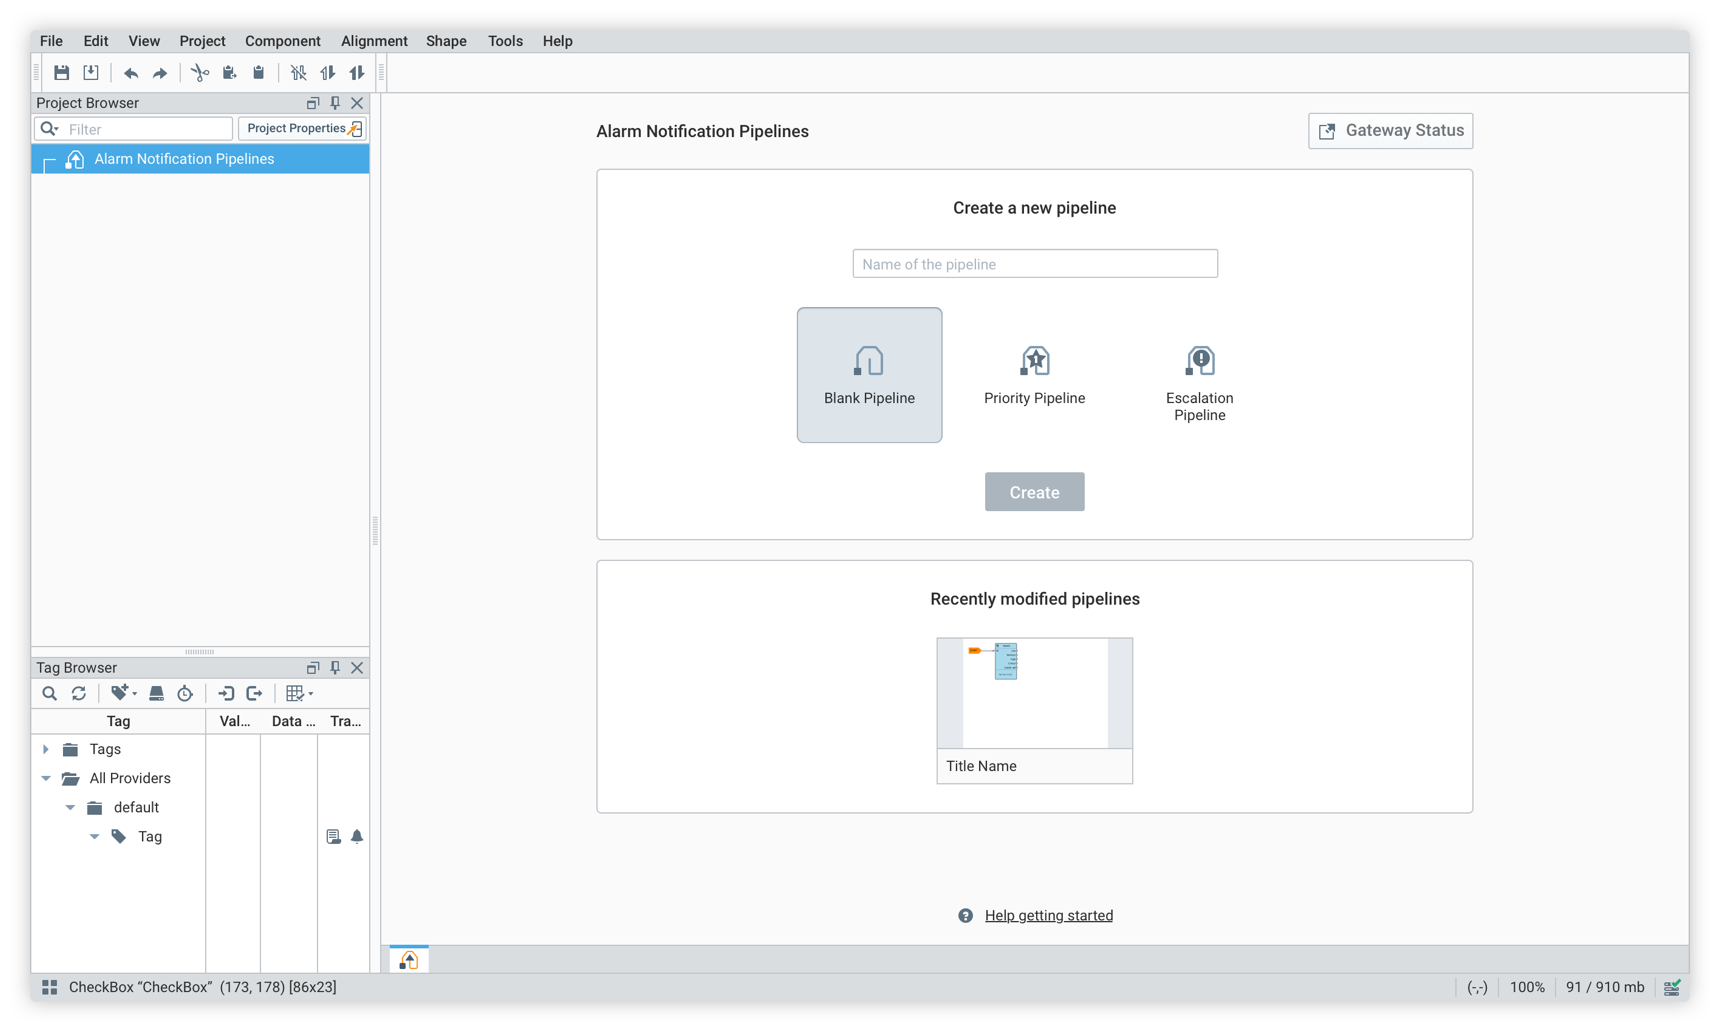
Task: Open the Tools menu
Action: click(x=505, y=41)
